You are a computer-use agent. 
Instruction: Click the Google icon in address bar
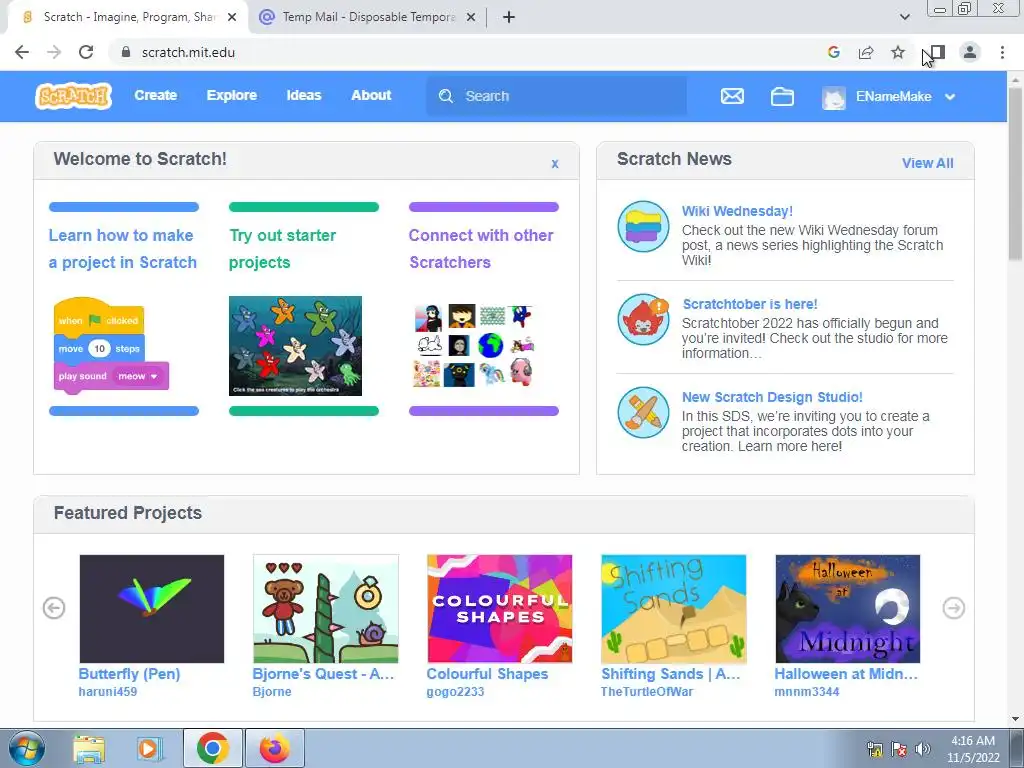833,52
